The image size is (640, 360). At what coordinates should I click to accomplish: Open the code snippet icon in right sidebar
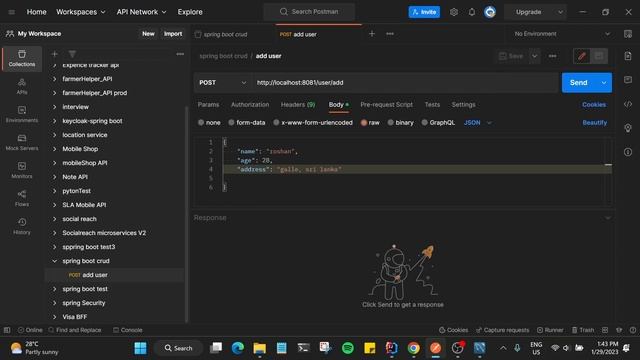pyautogui.click(x=628, y=104)
